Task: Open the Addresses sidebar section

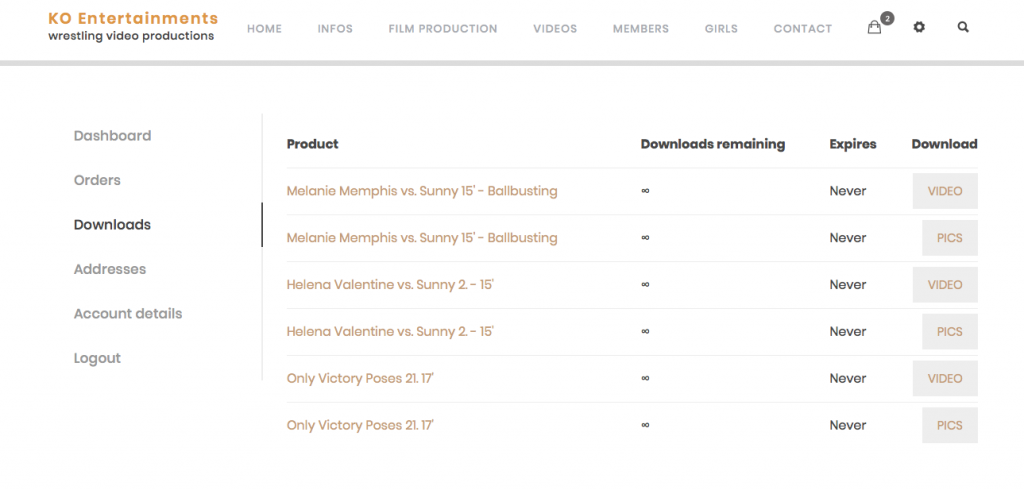Action: pyautogui.click(x=110, y=269)
